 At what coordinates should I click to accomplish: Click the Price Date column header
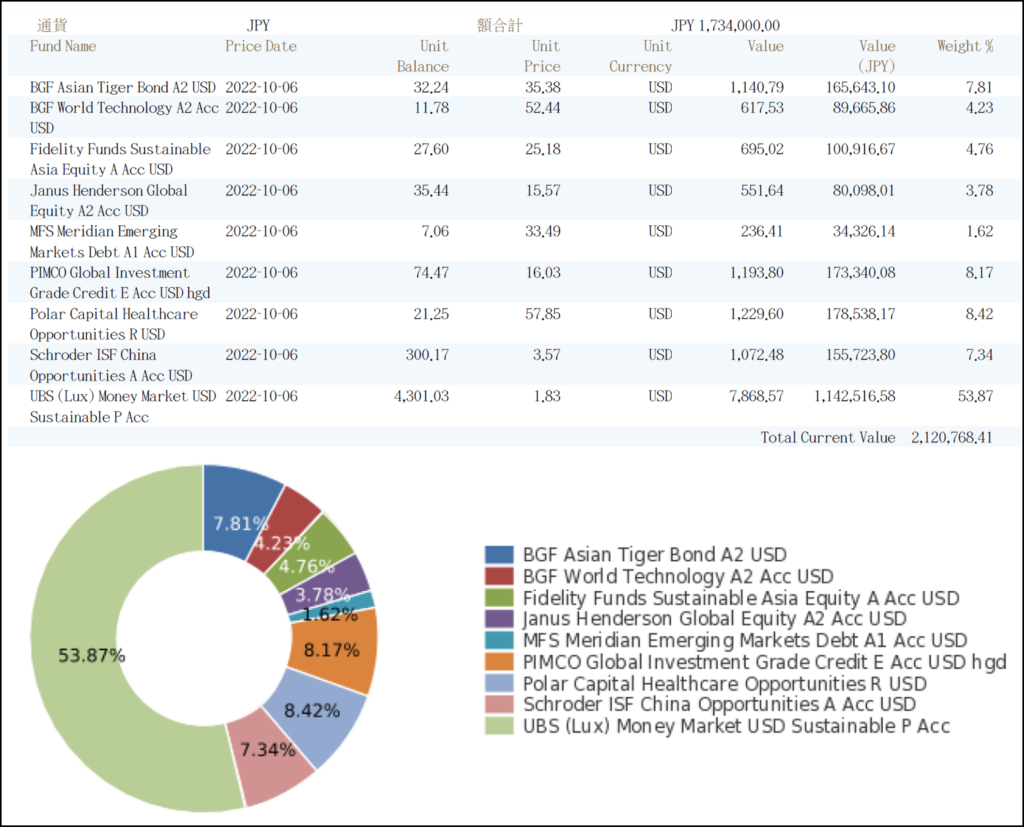[261, 46]
